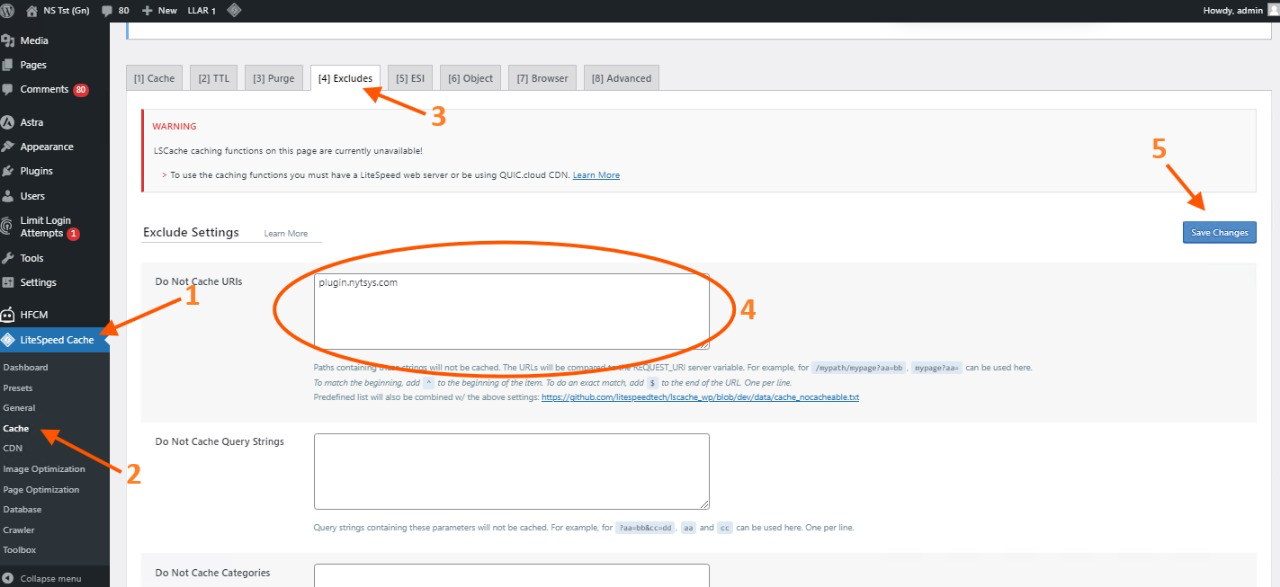The width and height of the screenshot is (1280, 587).
Task: Open the WordPress logo menu
Action: (x=10, y=10)
